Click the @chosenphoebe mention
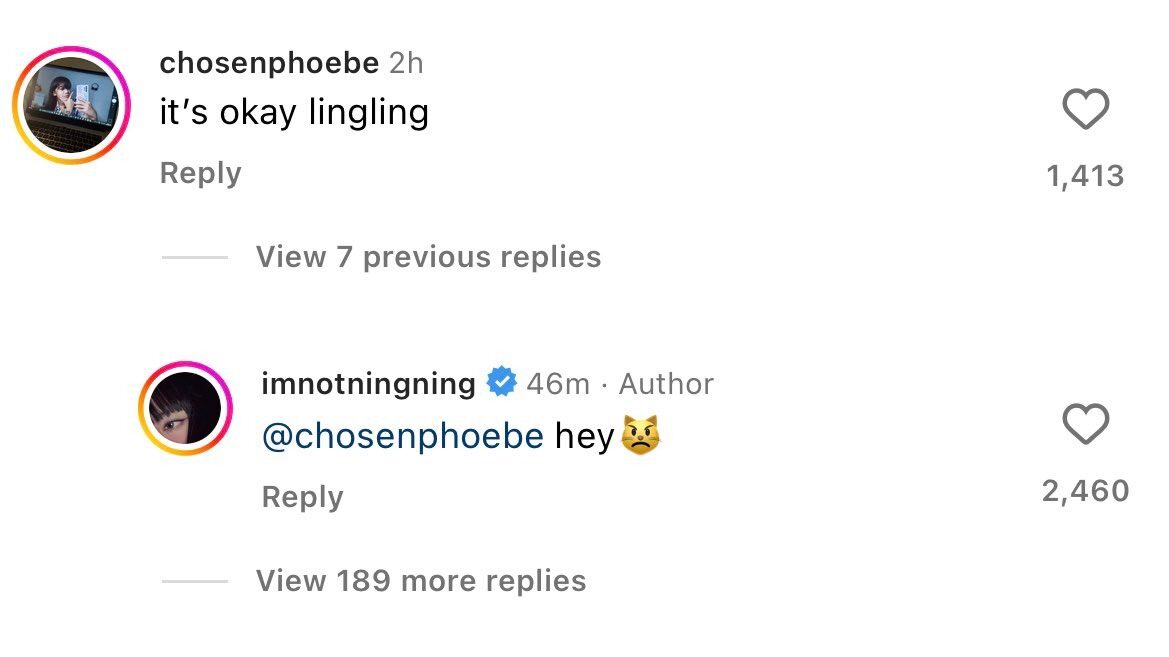Screen dimensions: 1169x657 (x=402, y=436)
